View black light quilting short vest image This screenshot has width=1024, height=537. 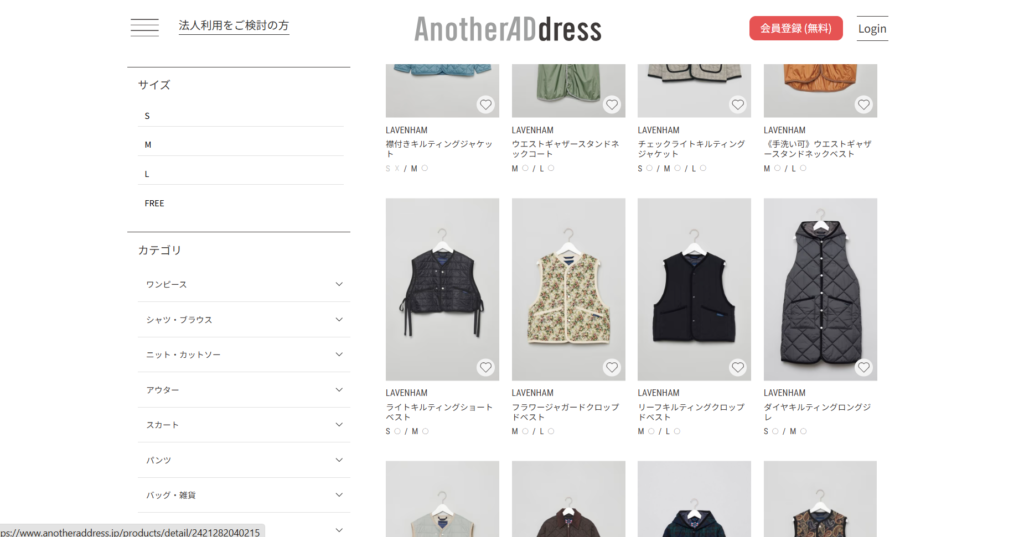(x=442, y=289)
